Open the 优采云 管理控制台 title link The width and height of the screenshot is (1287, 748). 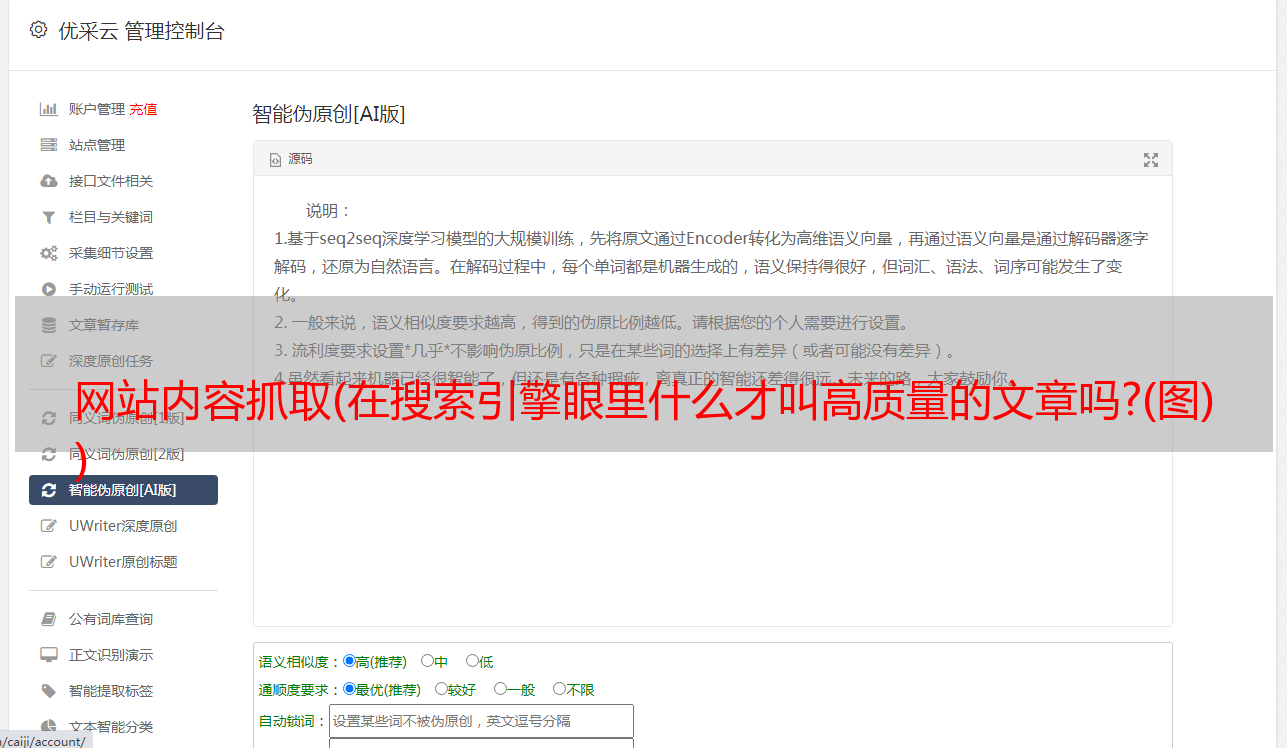click(141, 31)
